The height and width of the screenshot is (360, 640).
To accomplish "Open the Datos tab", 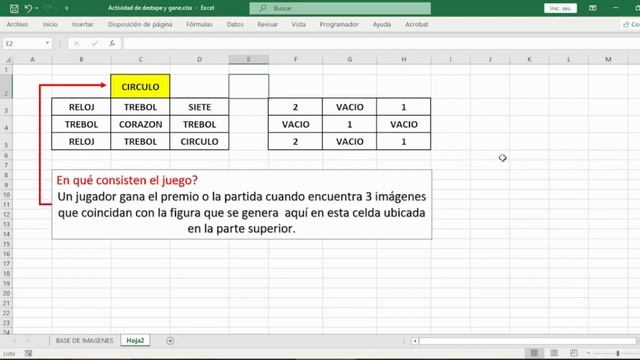I will (x=235, y=24).
